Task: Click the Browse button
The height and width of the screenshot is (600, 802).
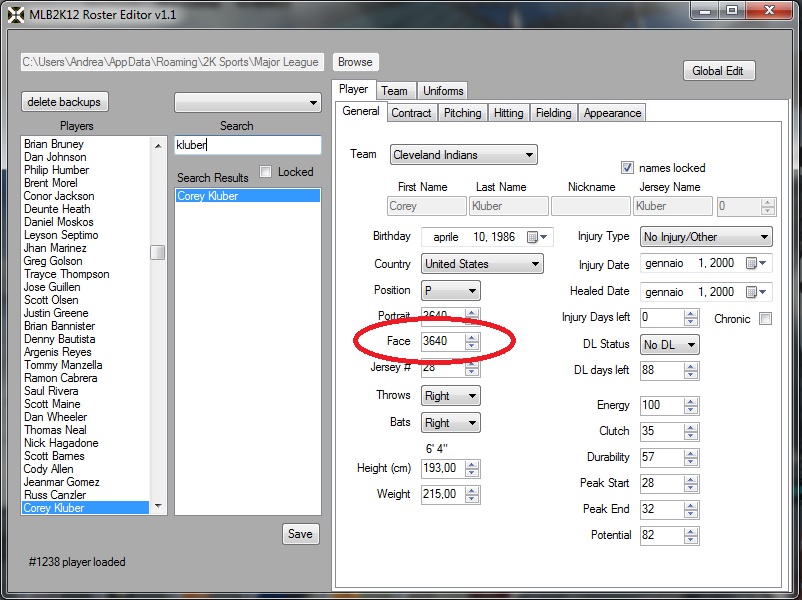Action: pyautogui.click(x=355, y=62)
